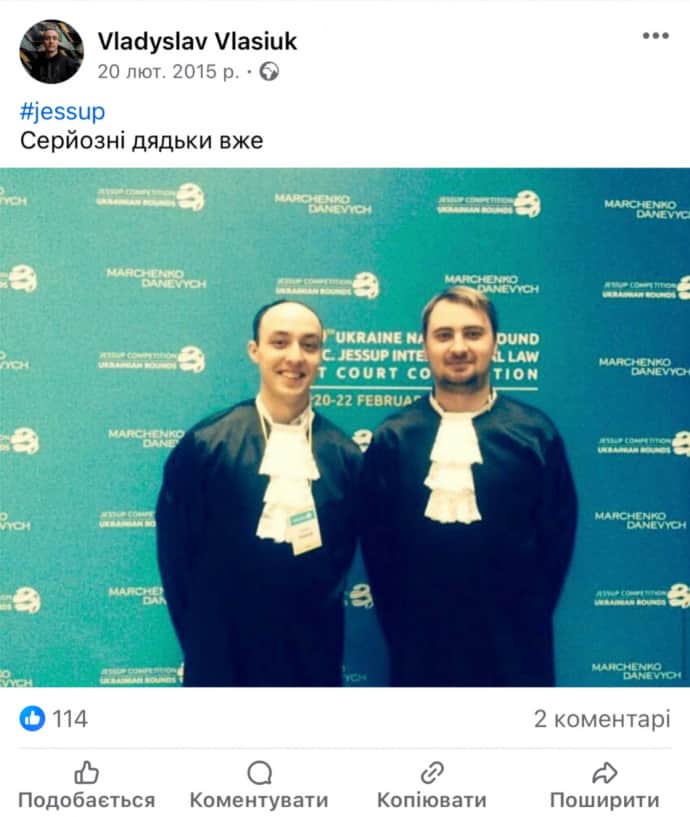Open the Vladyslav Vlasiuk profile name
The width and height of the screenshot is (690, 817).
(x=197, y=41)
